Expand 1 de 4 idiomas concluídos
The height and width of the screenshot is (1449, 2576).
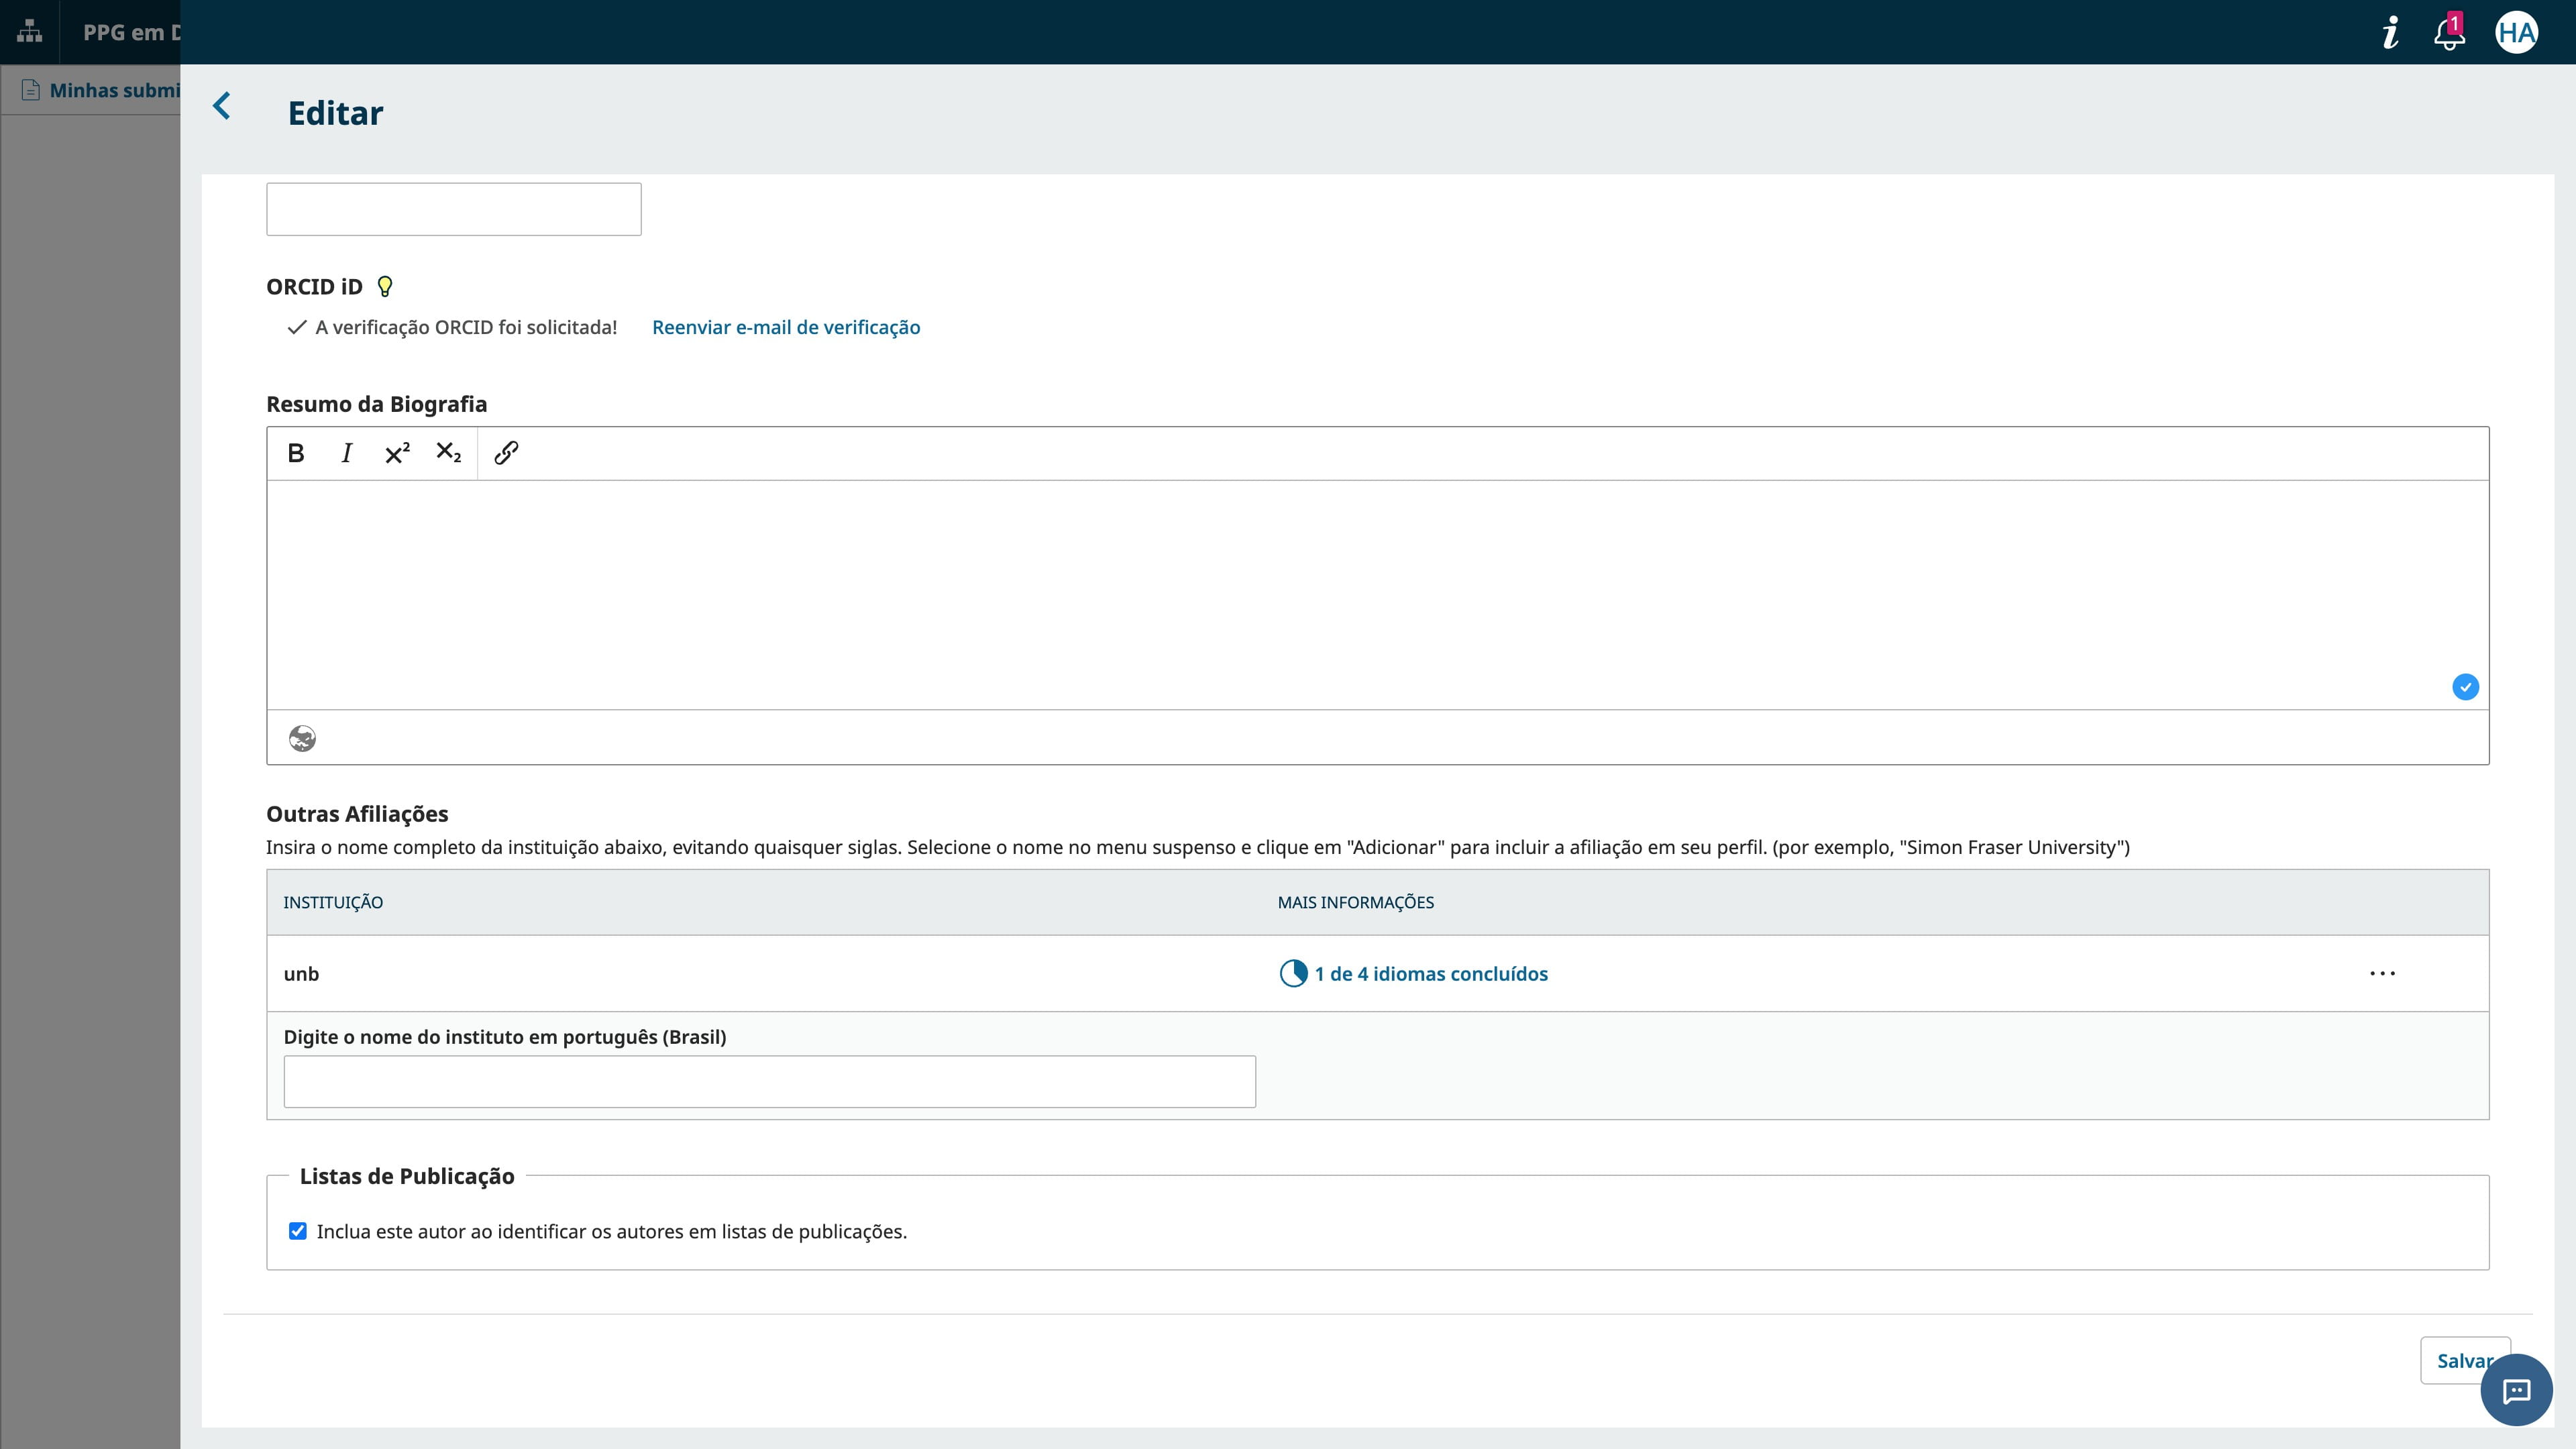1430,974
